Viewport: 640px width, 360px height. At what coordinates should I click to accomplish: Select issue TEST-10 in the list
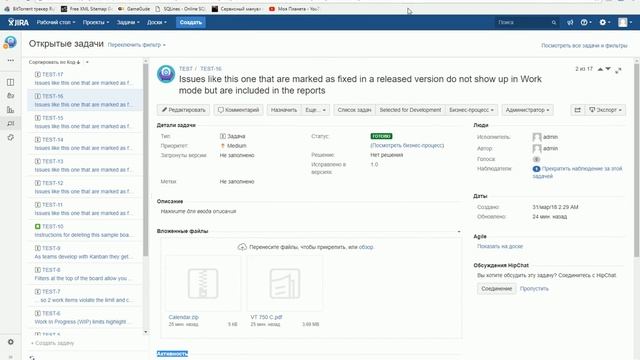coord(84,231)
